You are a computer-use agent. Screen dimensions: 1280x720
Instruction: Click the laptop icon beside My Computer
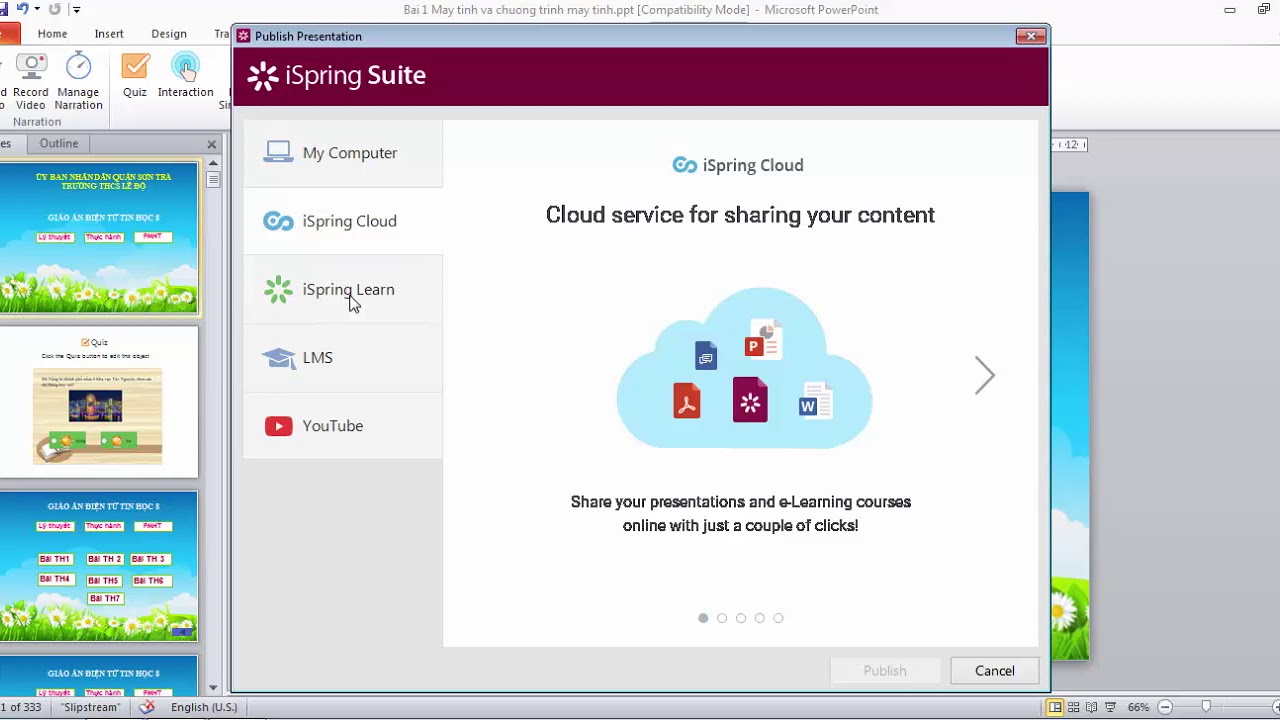click(x=278, y=152)
